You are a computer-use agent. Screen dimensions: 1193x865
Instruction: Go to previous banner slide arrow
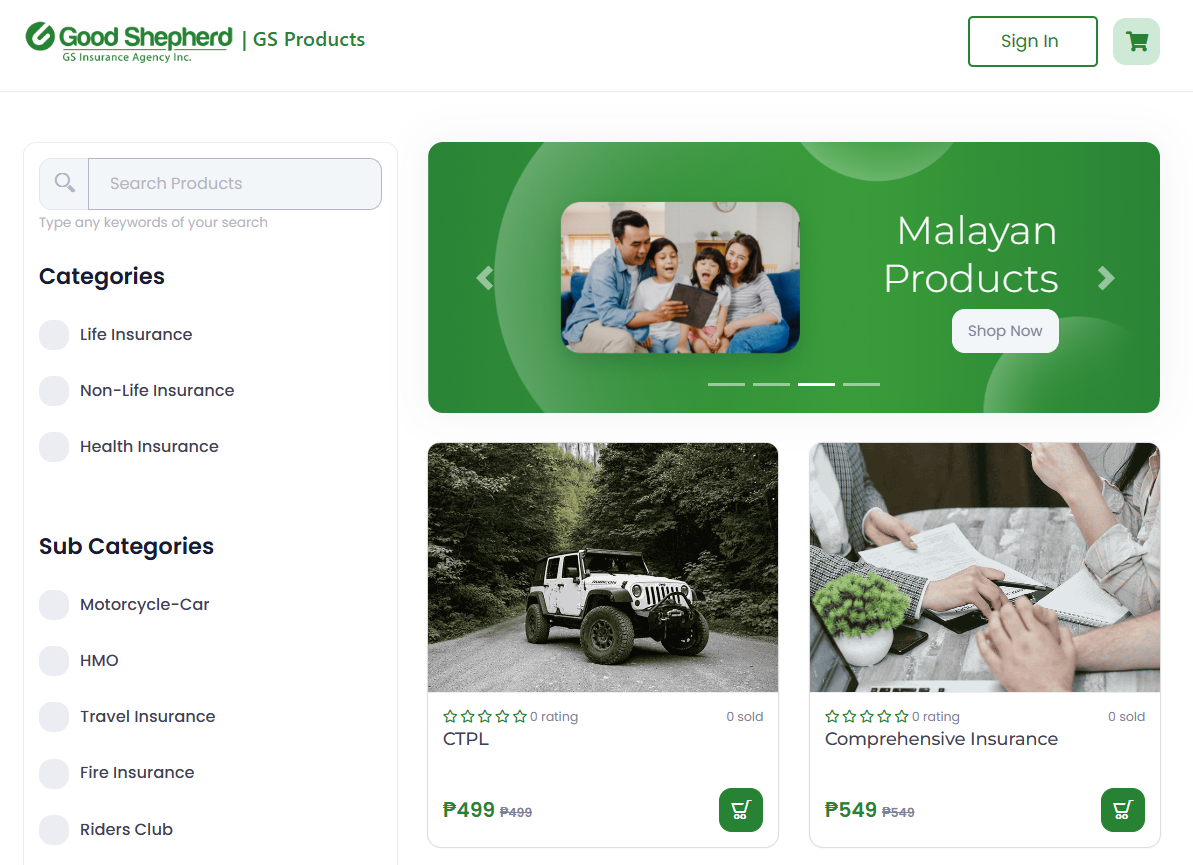pyautogui.click(x=485, y=278)
